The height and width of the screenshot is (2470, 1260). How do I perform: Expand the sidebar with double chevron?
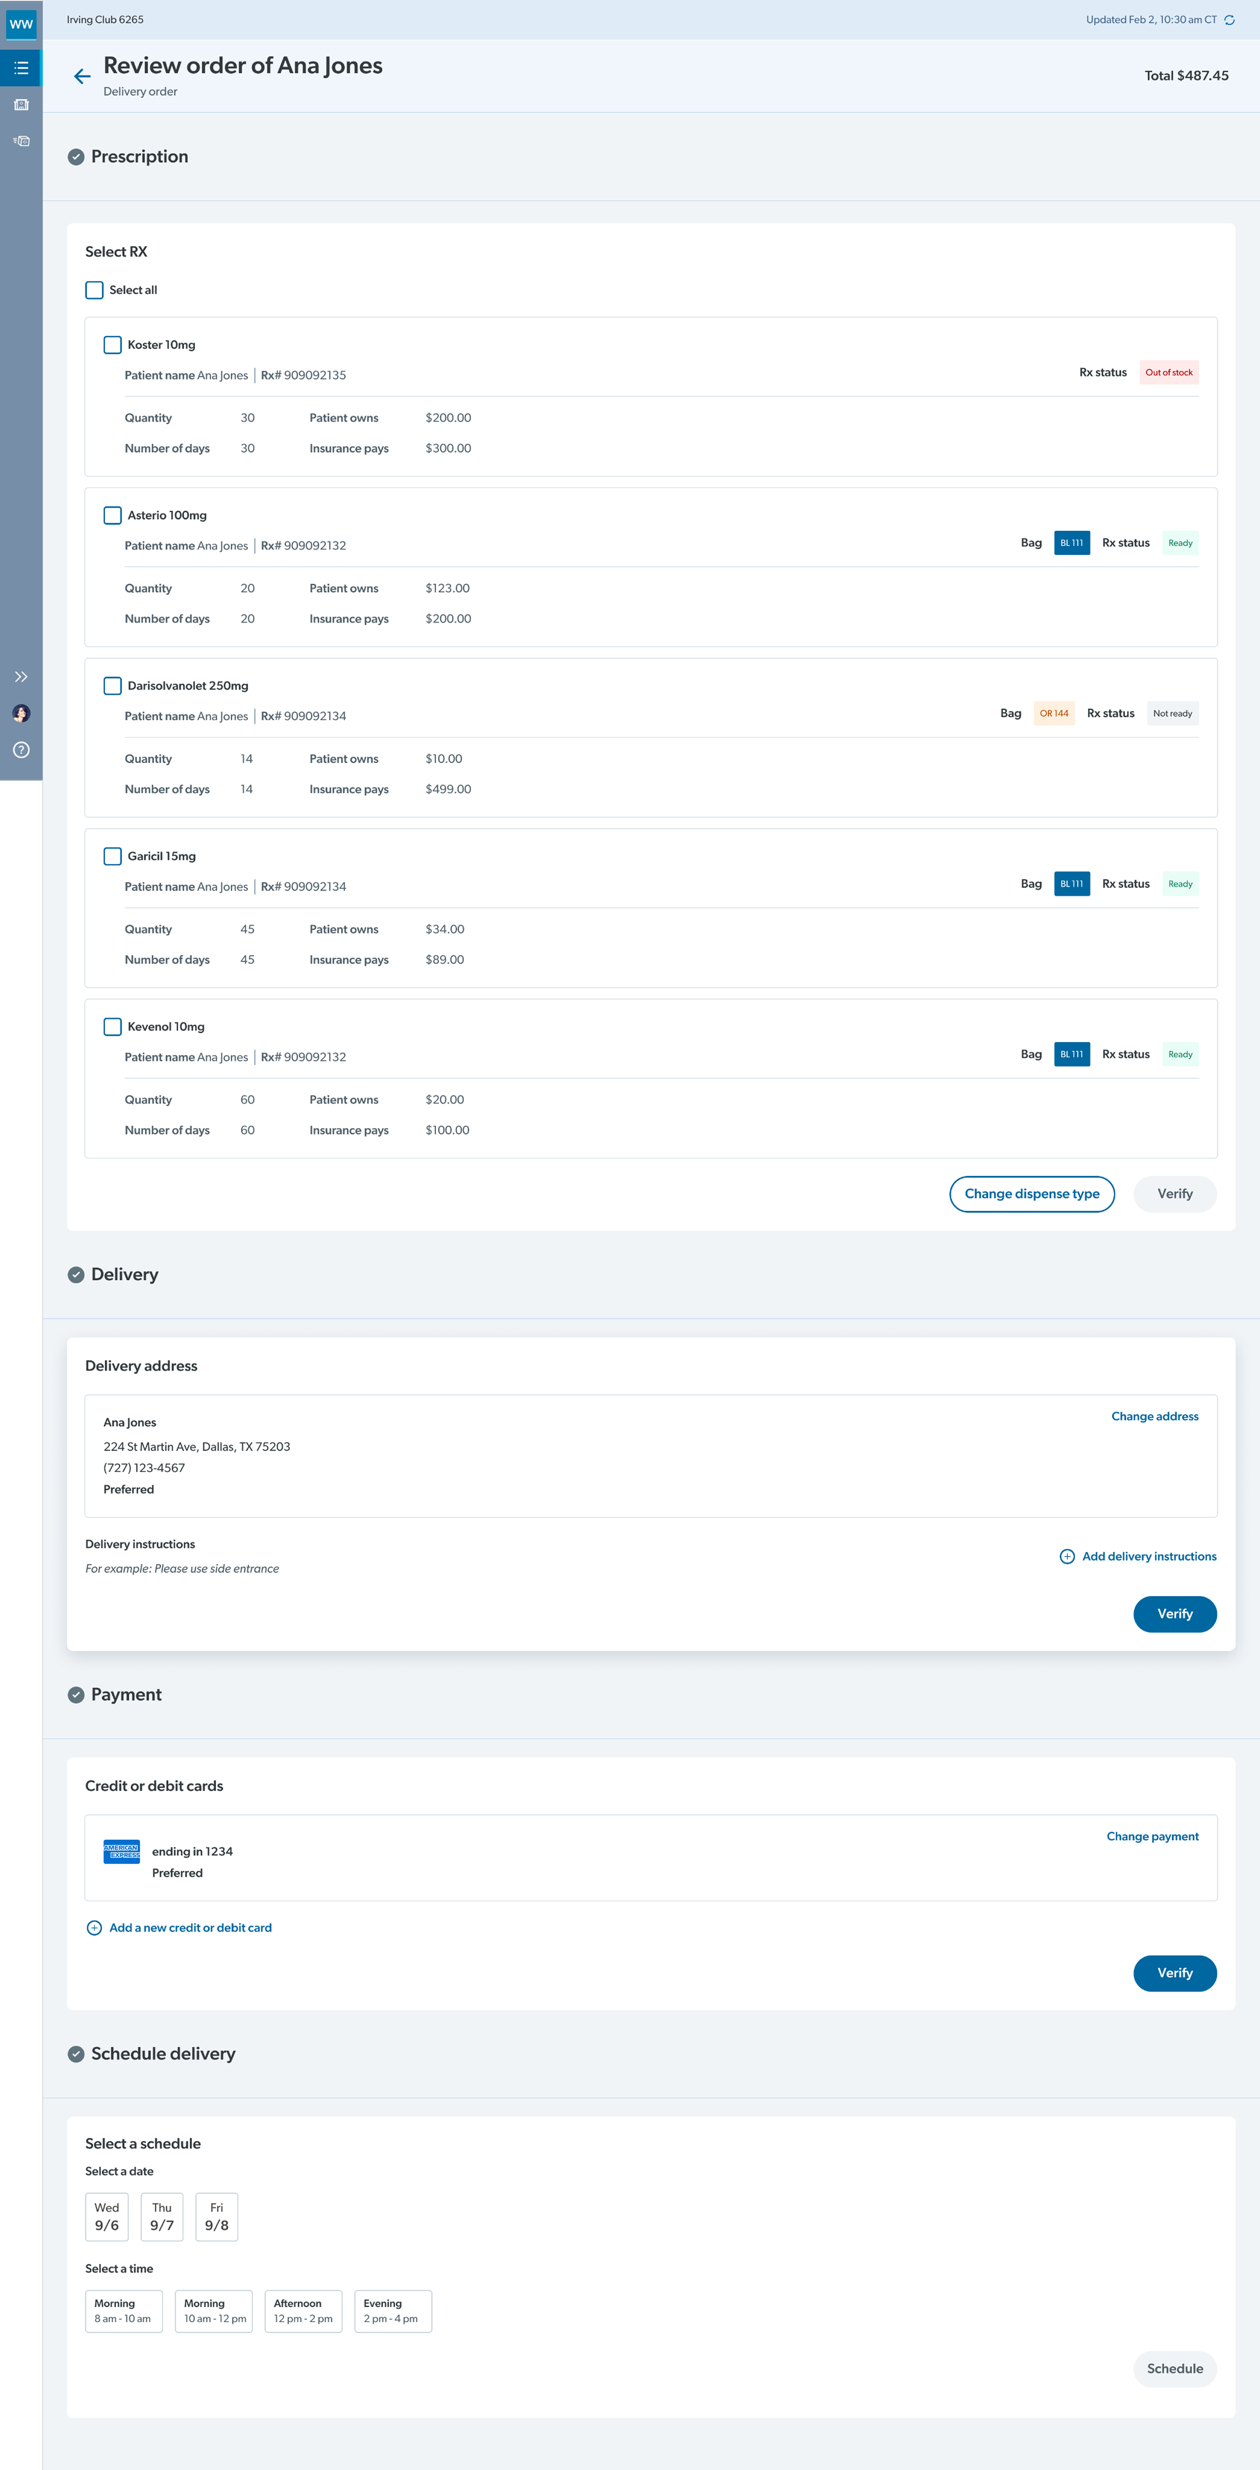[x=21, y=677]
